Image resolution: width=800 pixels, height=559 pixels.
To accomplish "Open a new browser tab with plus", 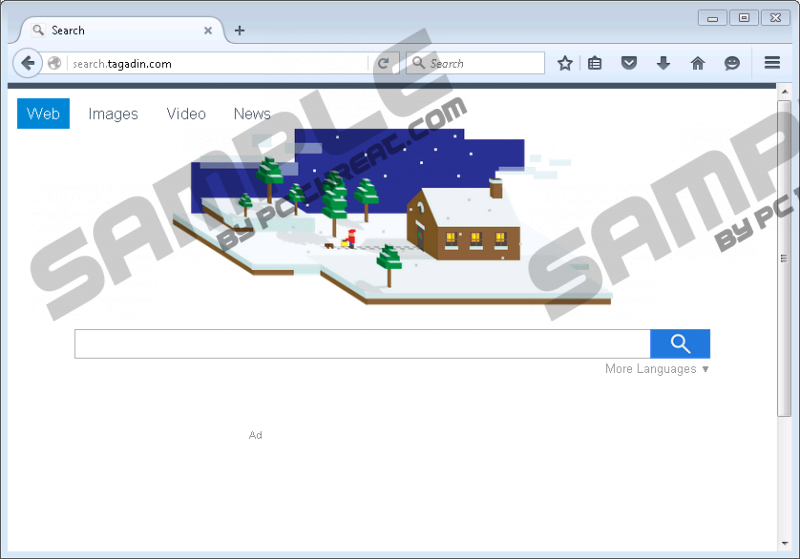I will 239,30.
